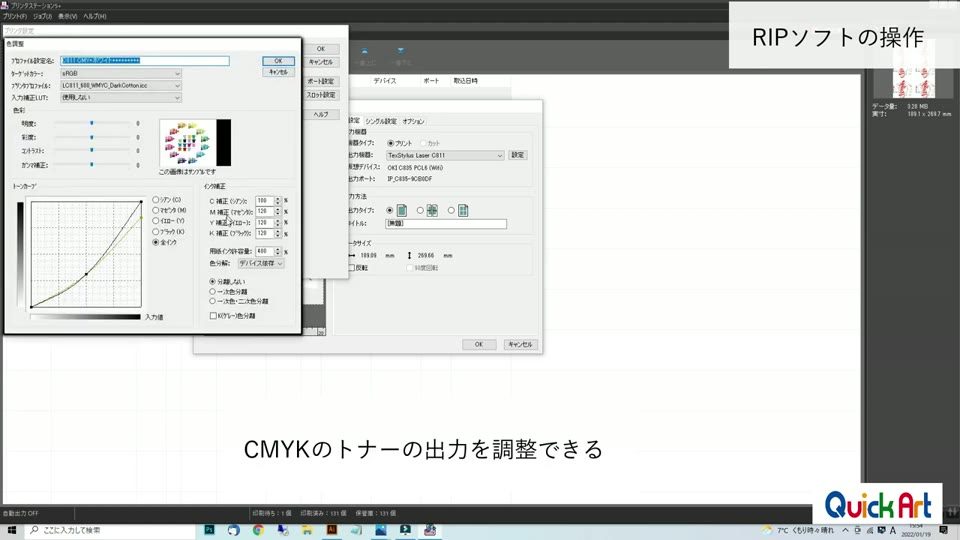Select the single-page output type radio

coord(389,211)
